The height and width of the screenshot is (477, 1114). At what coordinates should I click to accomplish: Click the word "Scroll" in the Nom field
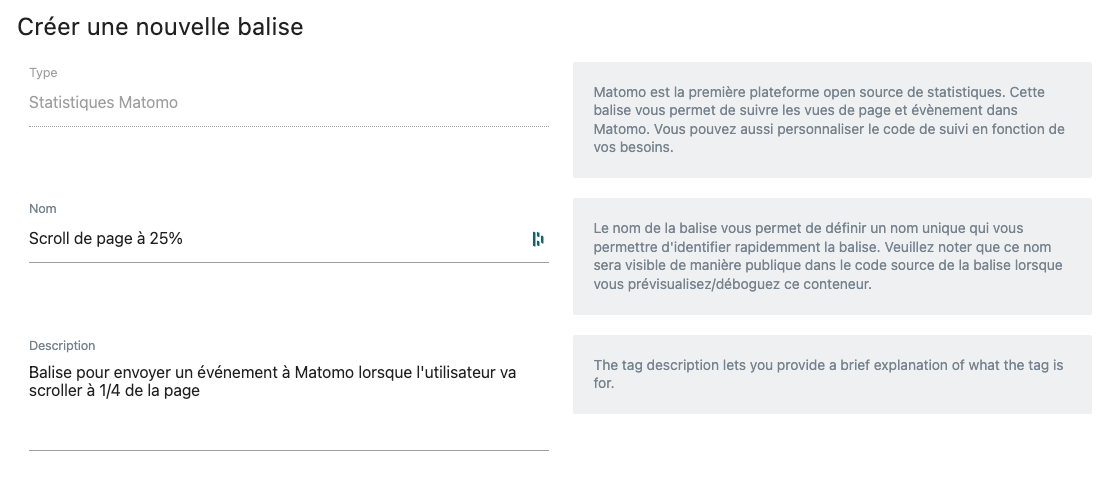pos(49,239)
